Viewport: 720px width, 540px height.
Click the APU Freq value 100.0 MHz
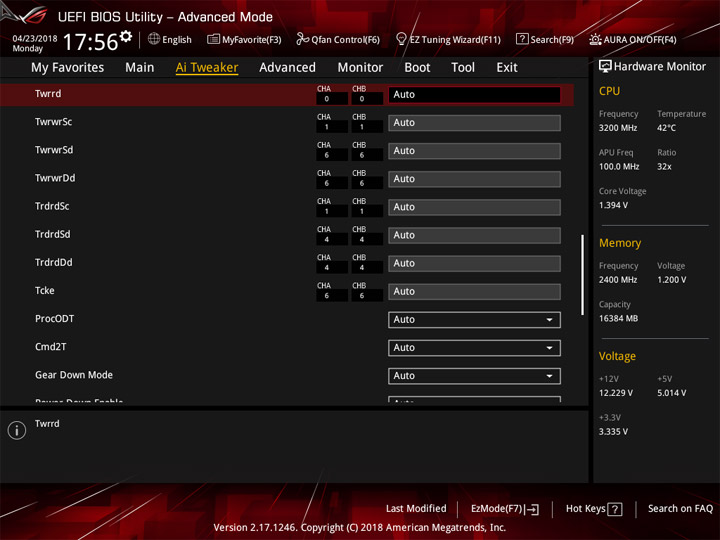(x=619, y=167)
